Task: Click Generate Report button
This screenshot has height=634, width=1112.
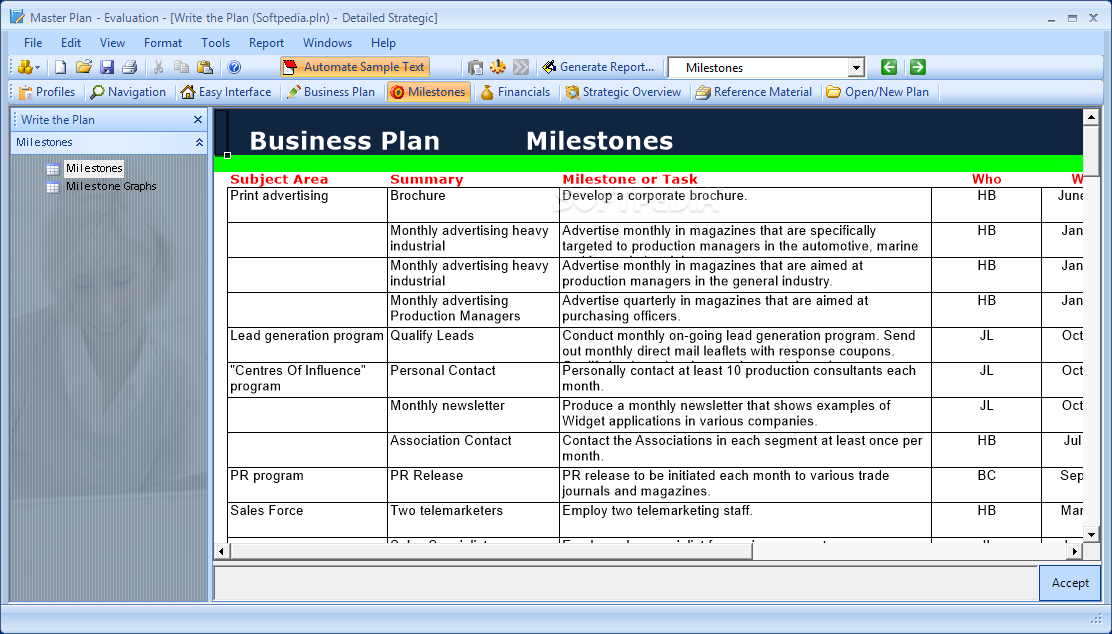Action: pos(598,67)
